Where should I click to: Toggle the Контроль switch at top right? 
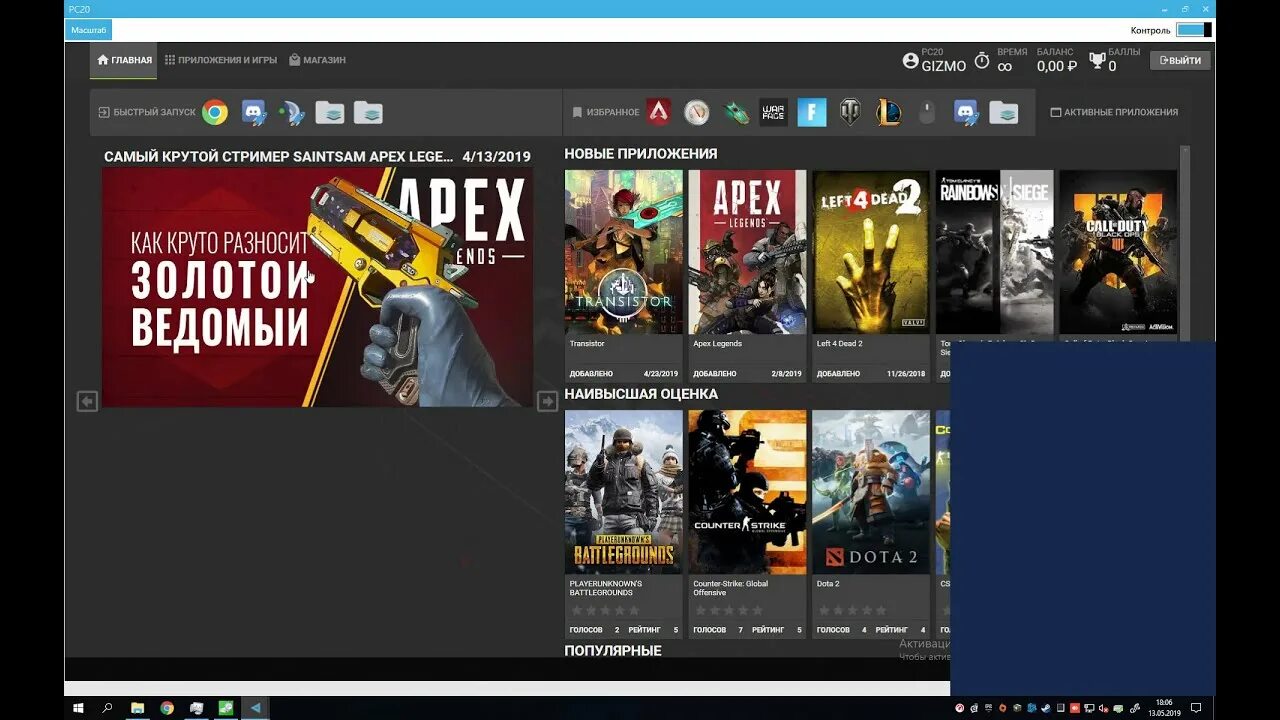coord(1193,30)
